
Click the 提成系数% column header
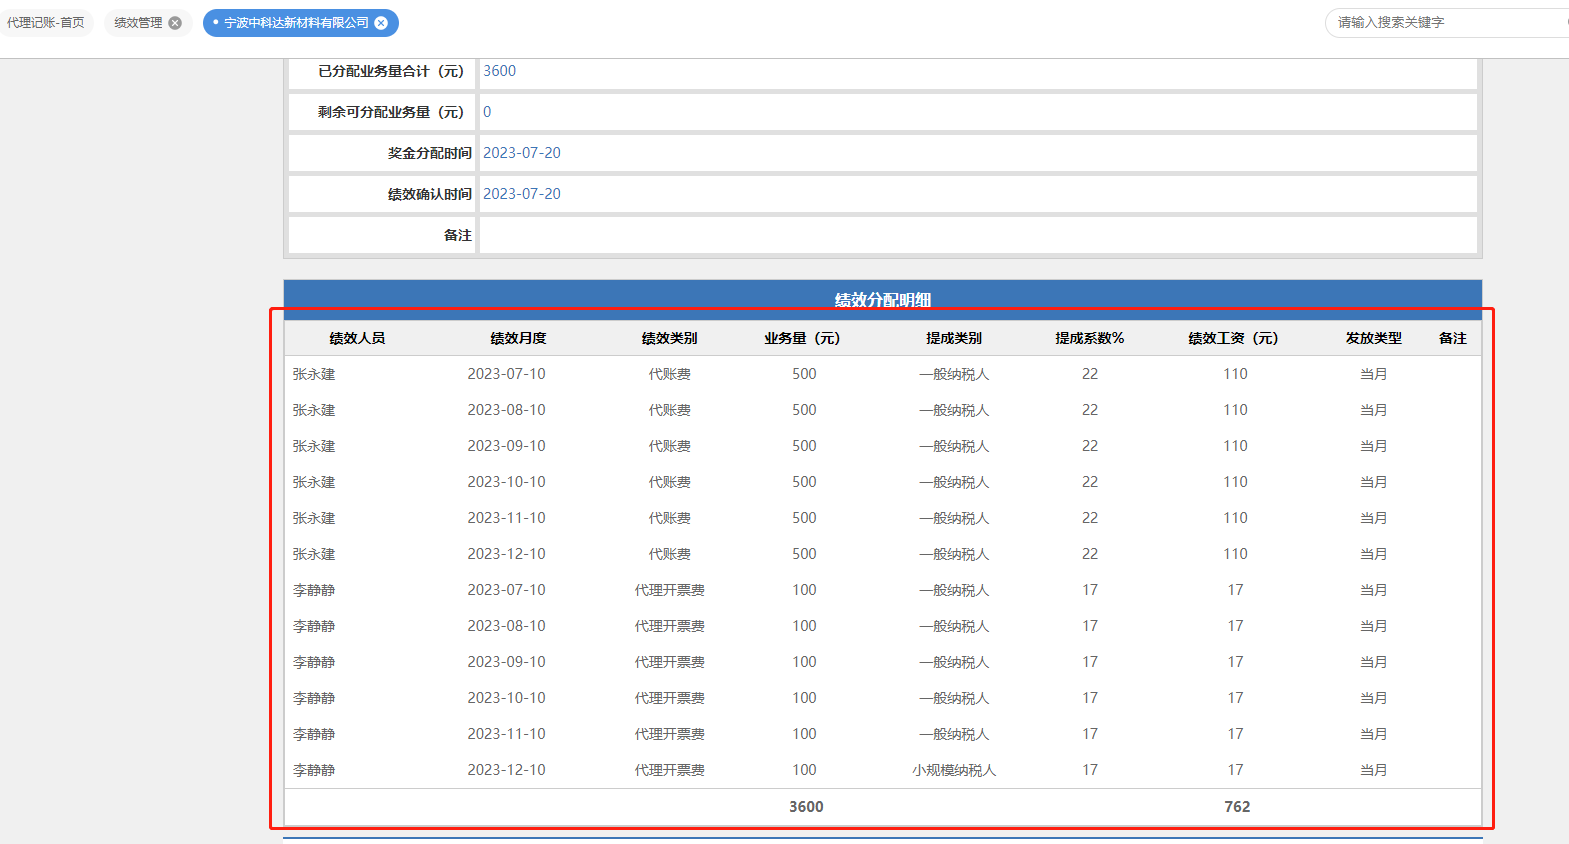pyautogui.click(x=1089, y=338)
